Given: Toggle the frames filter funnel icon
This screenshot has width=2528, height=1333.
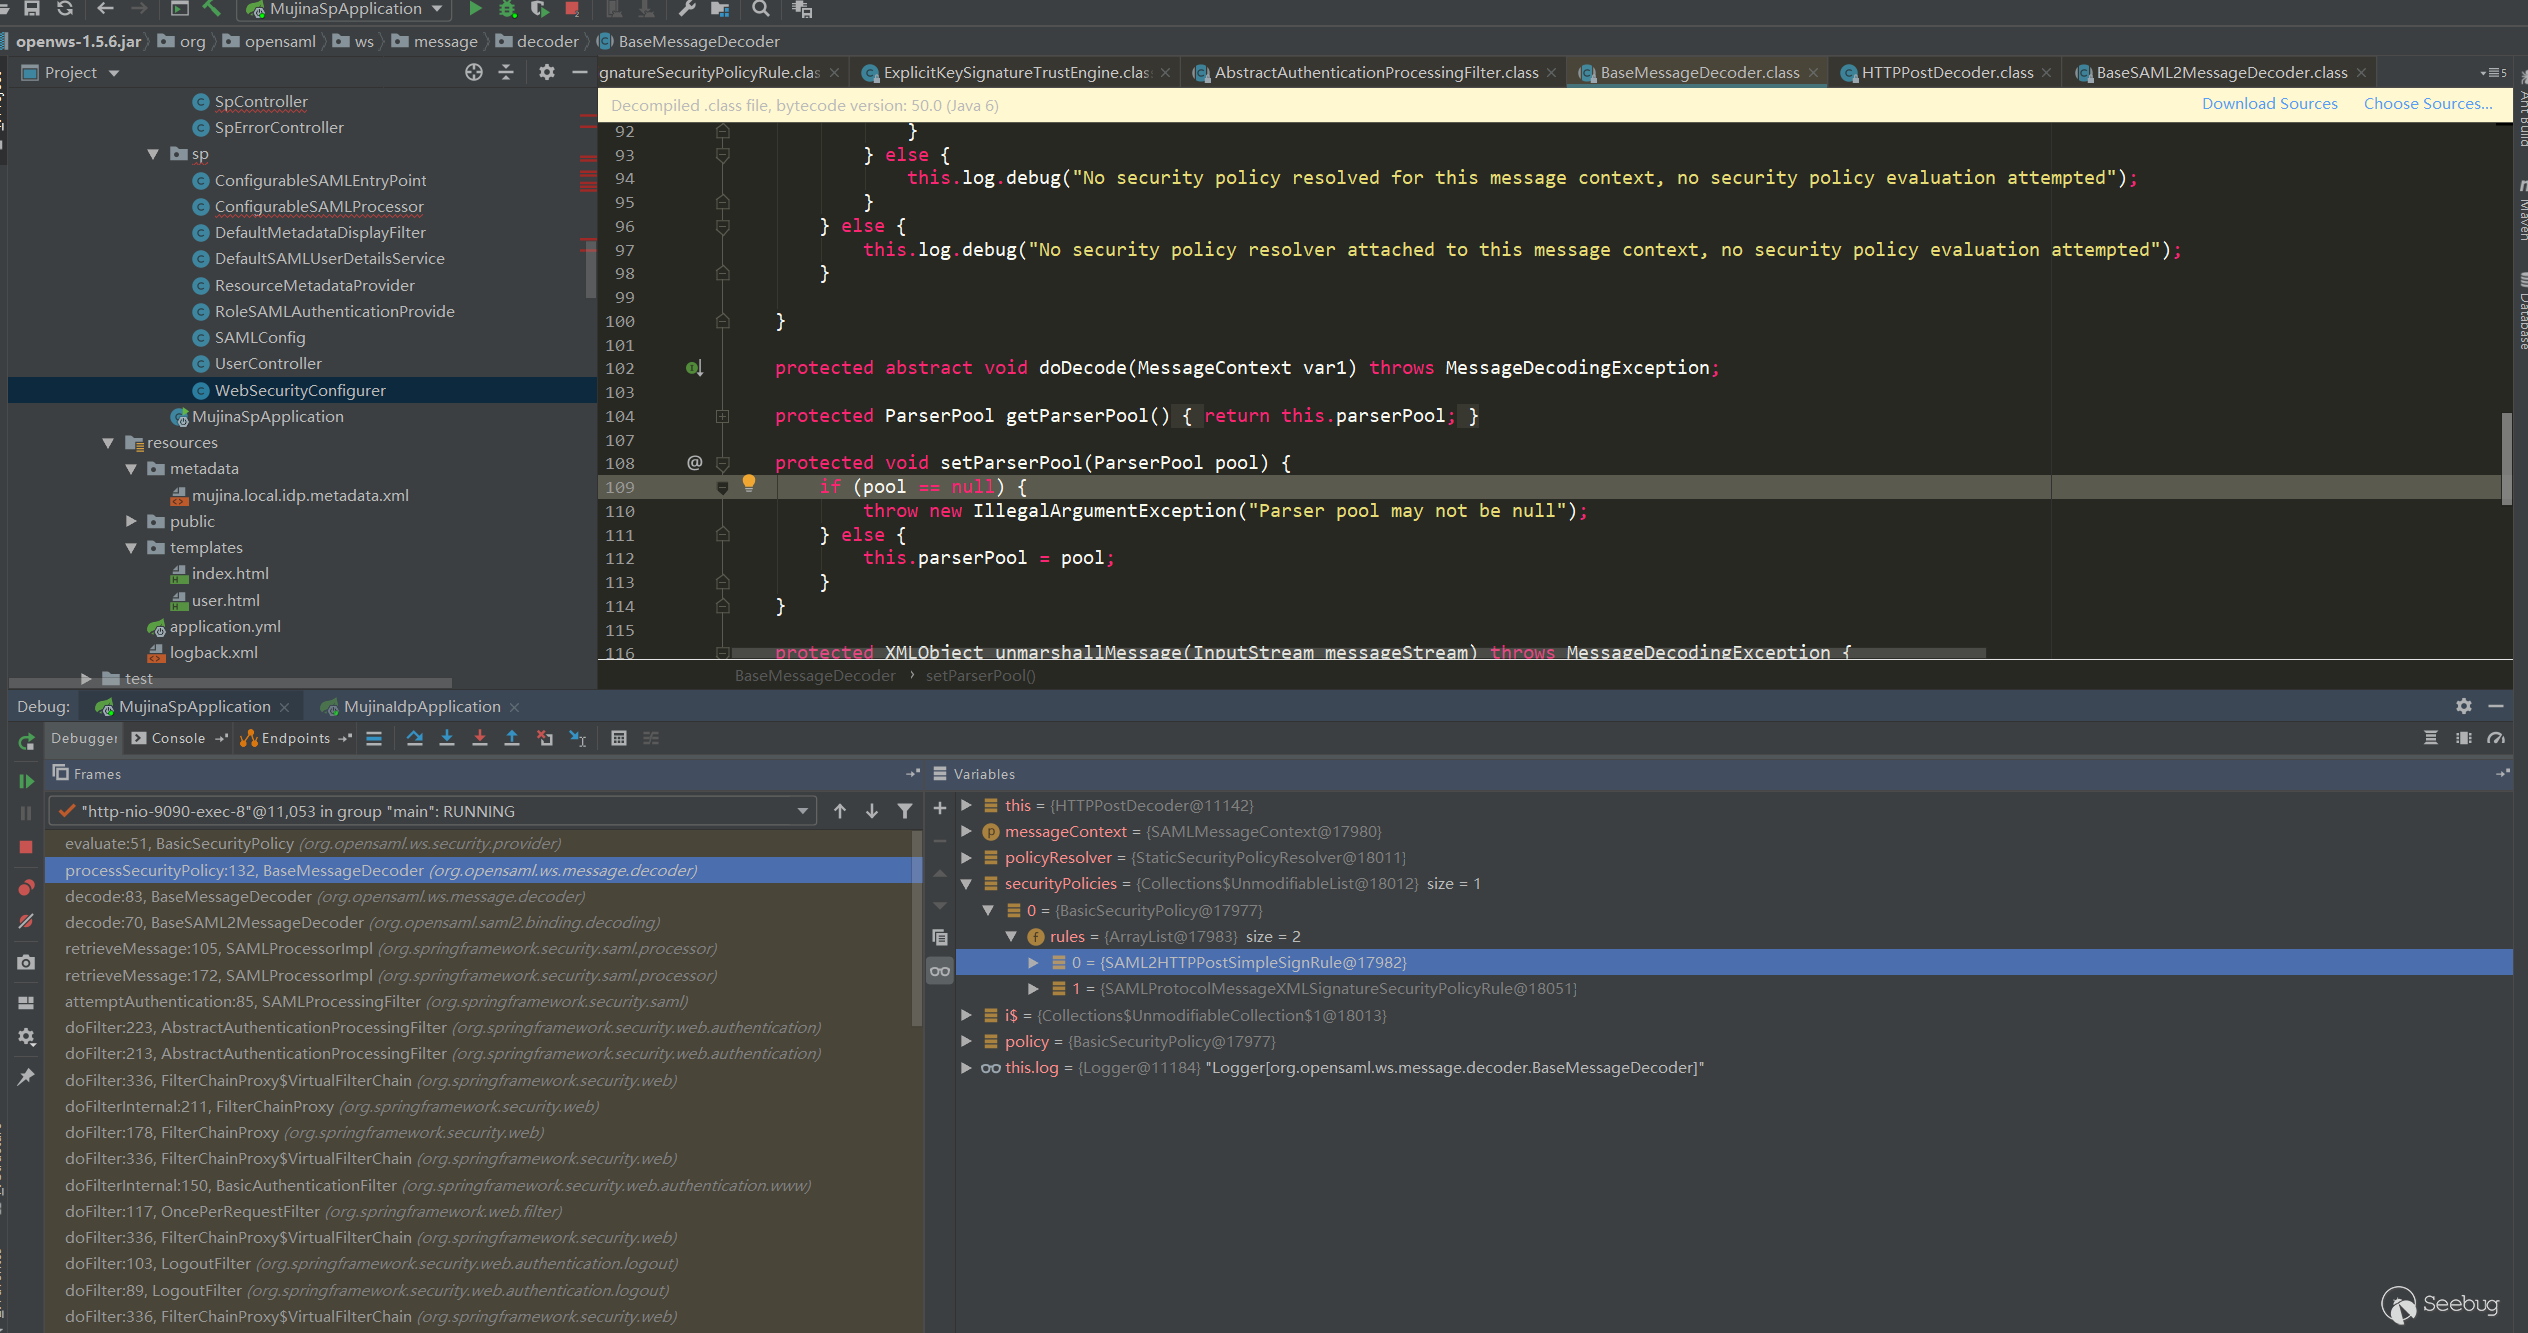Looking at the screenshot, I should 905,811.
